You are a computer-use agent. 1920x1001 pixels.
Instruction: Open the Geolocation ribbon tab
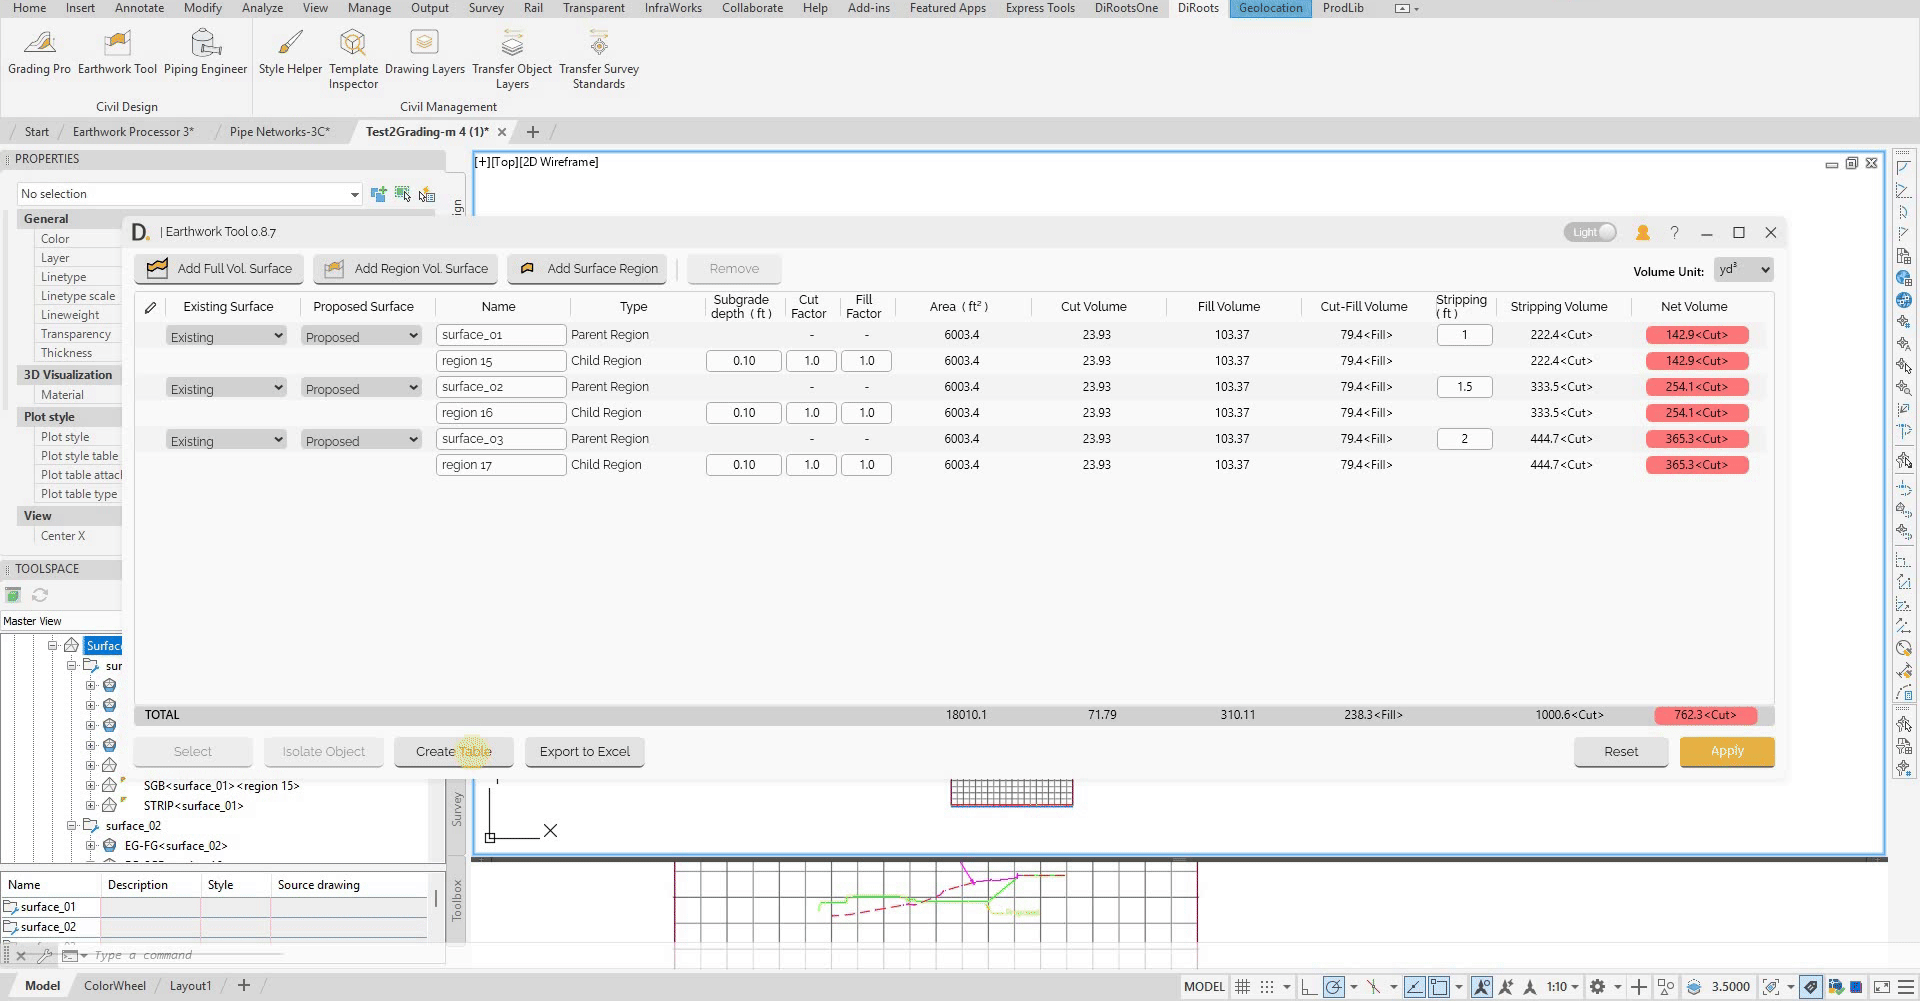(x=1269, y=8)
